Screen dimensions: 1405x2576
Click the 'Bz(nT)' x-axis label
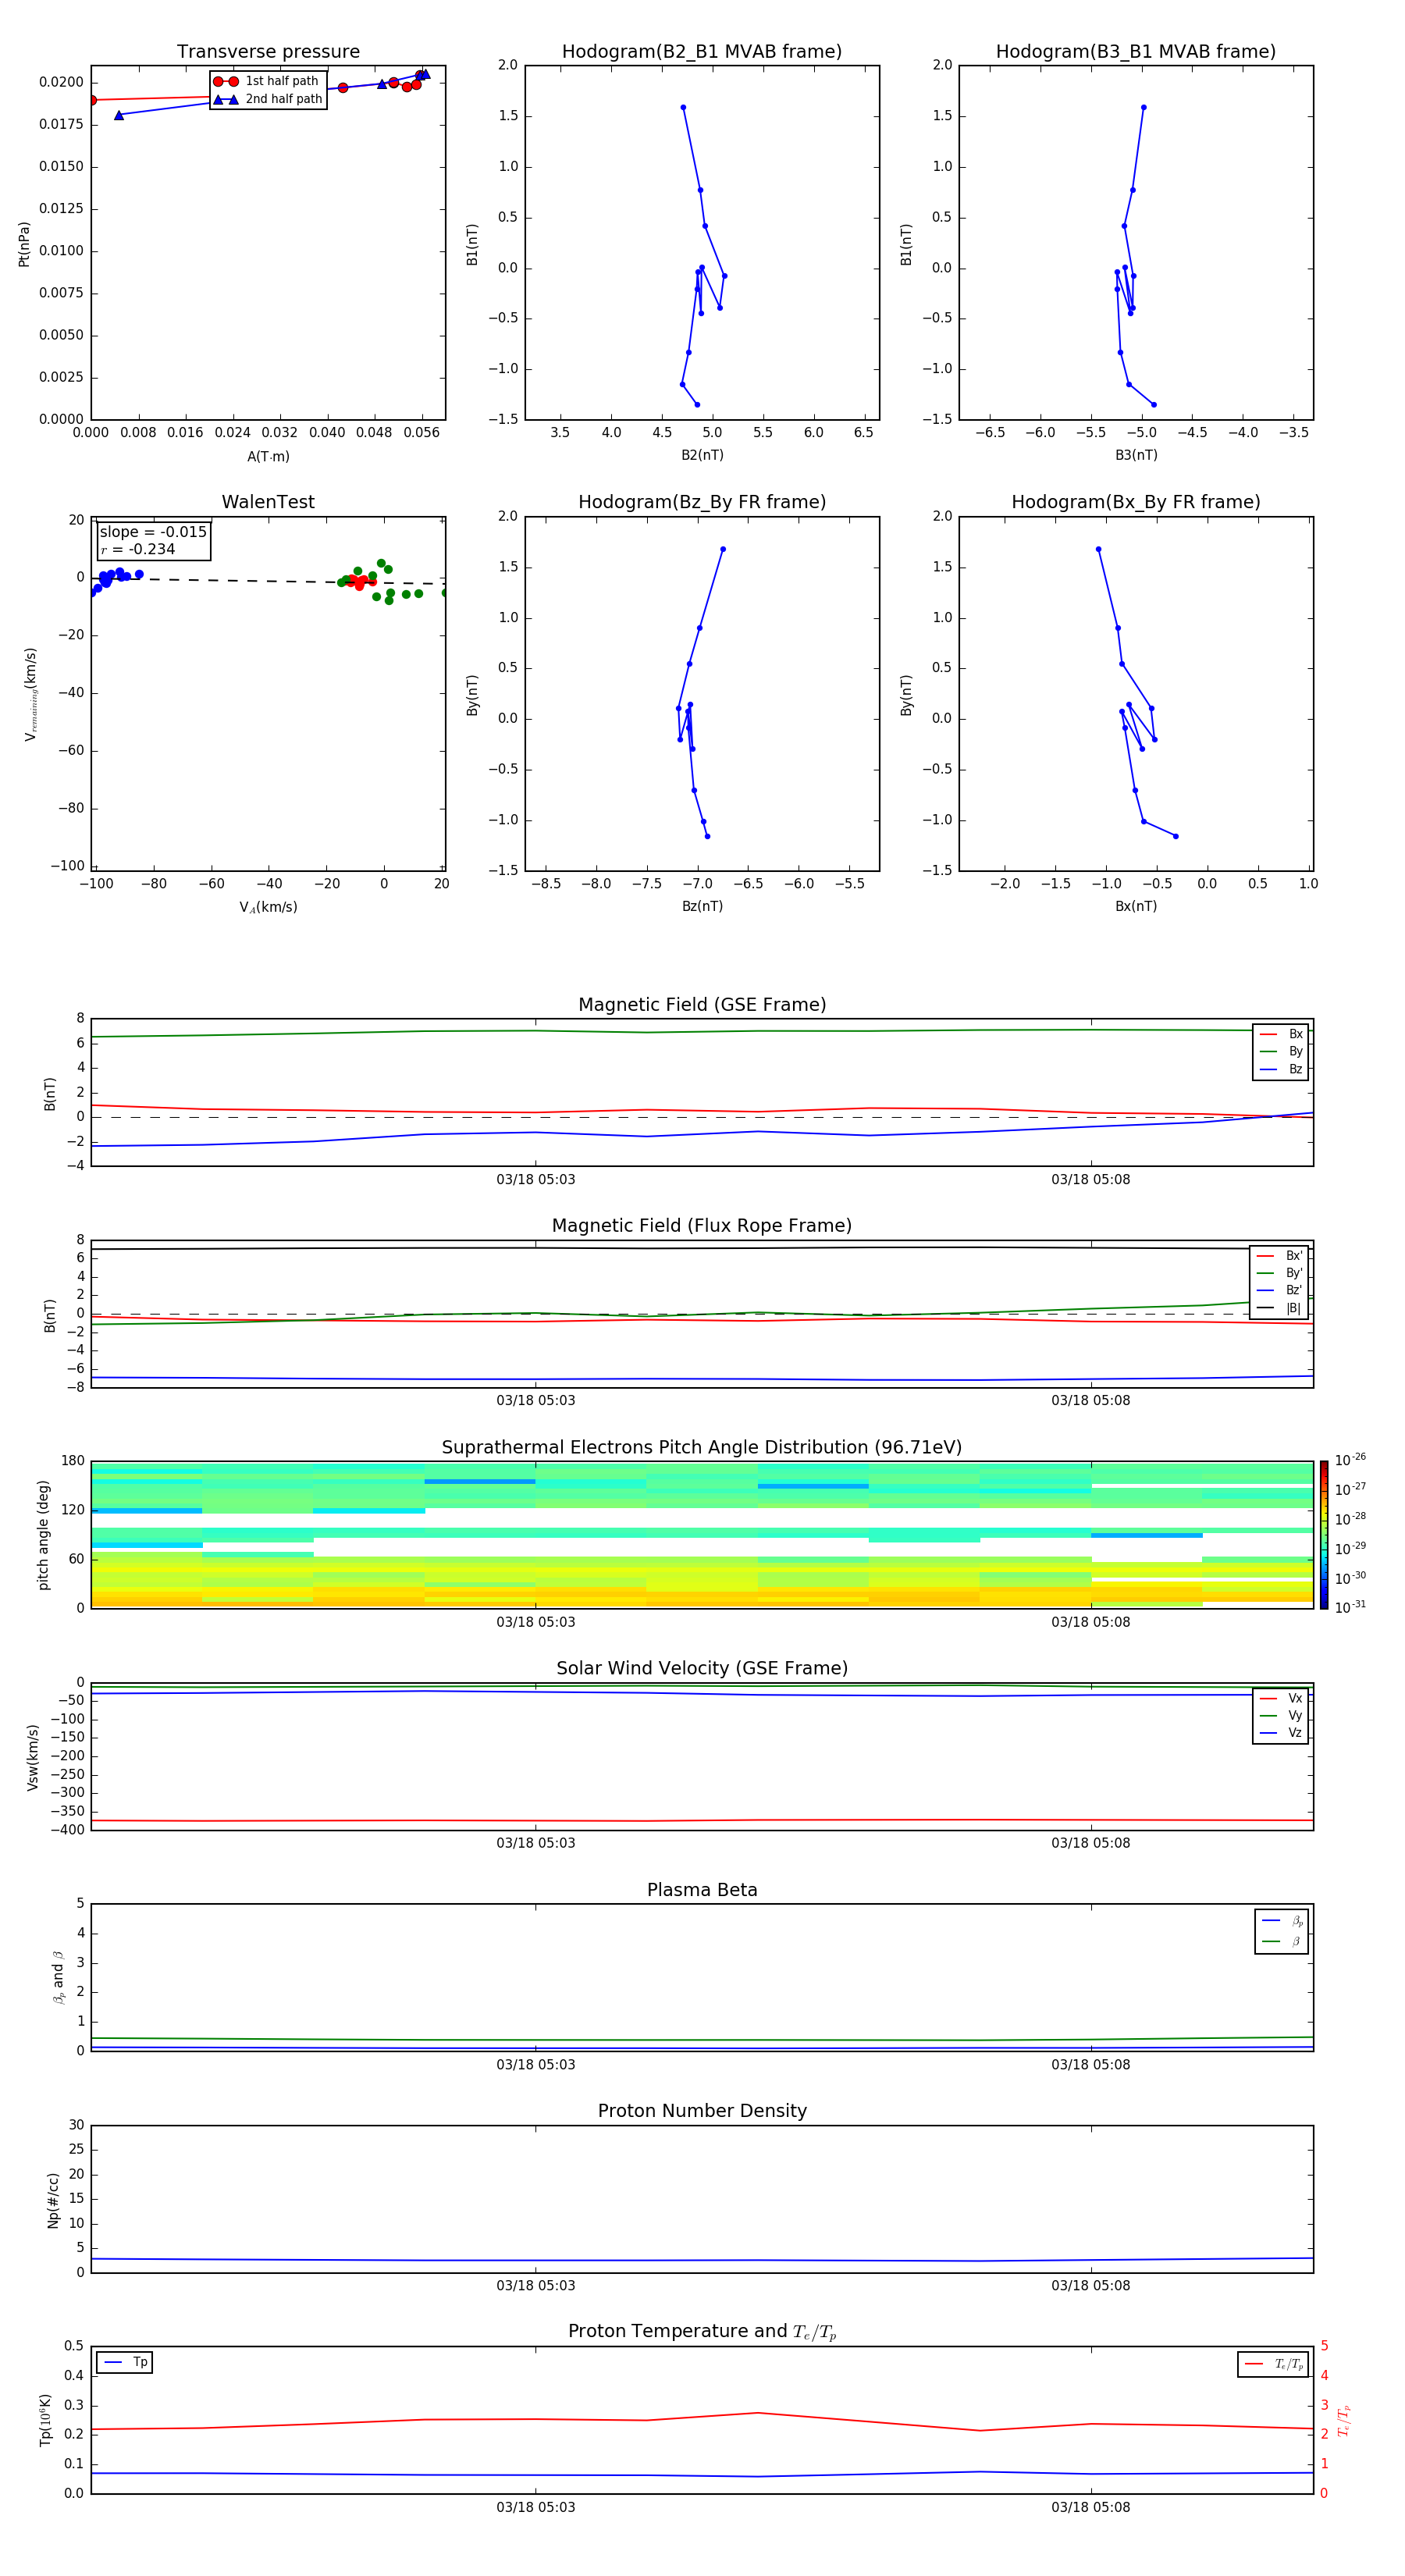702,906
